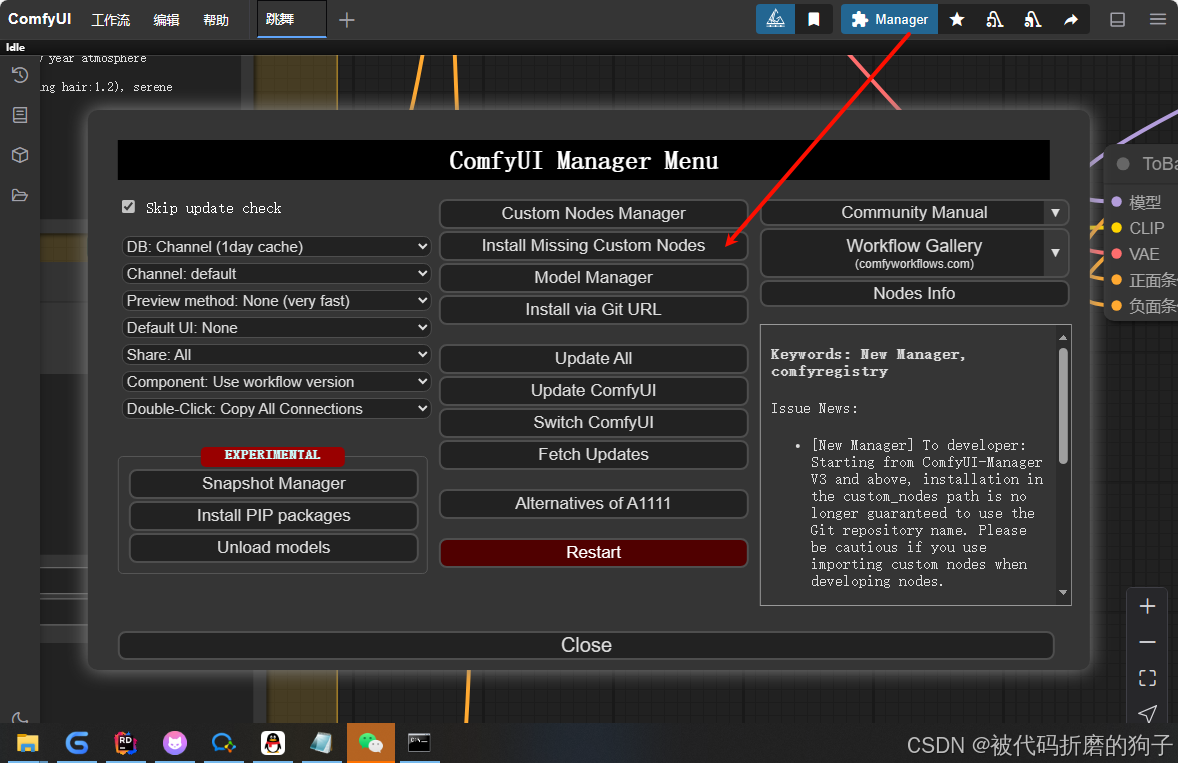
Task: Open the blue G browser taskbar icon
Action: pos(77,743)
